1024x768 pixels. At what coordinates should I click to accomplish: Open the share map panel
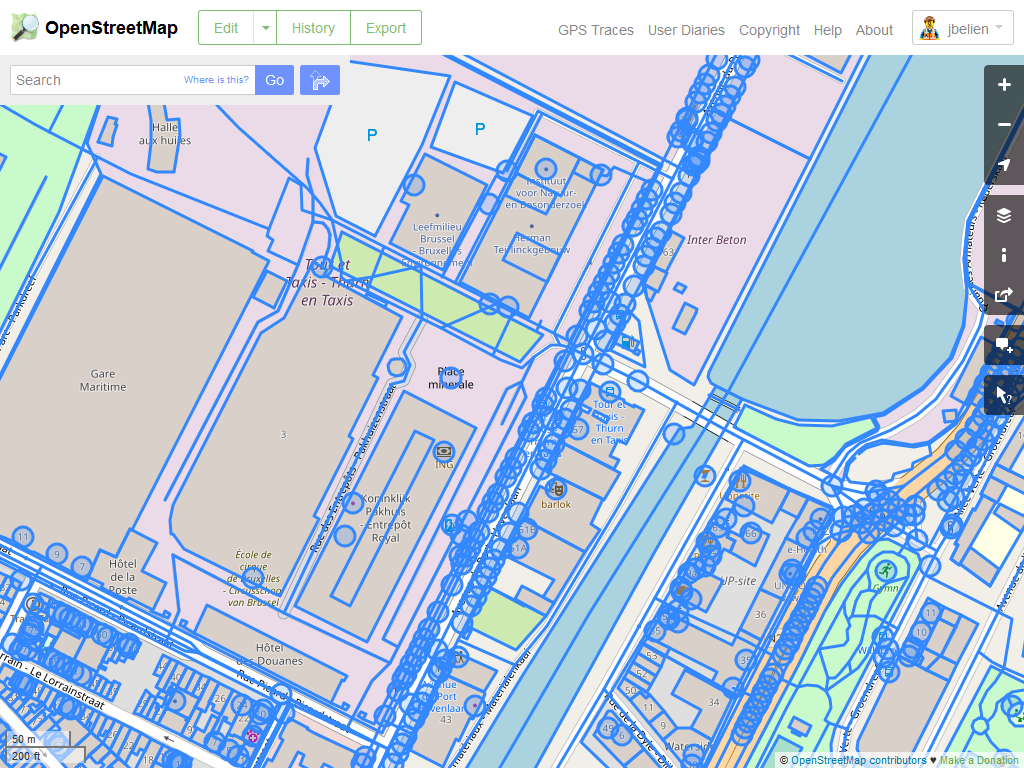[x=1004, y=296]
